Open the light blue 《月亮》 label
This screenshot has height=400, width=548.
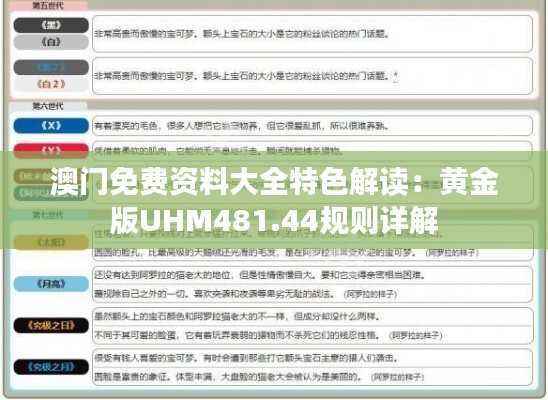pos(51,284)
